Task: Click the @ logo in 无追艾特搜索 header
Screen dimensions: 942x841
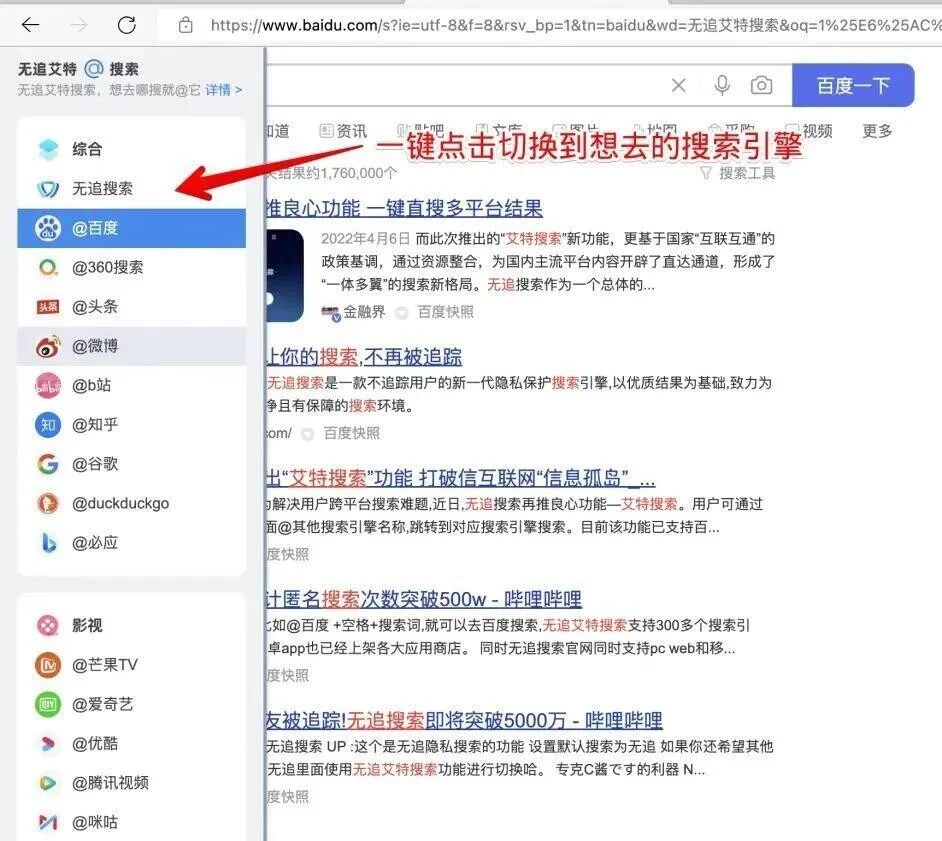Action: 94,69
